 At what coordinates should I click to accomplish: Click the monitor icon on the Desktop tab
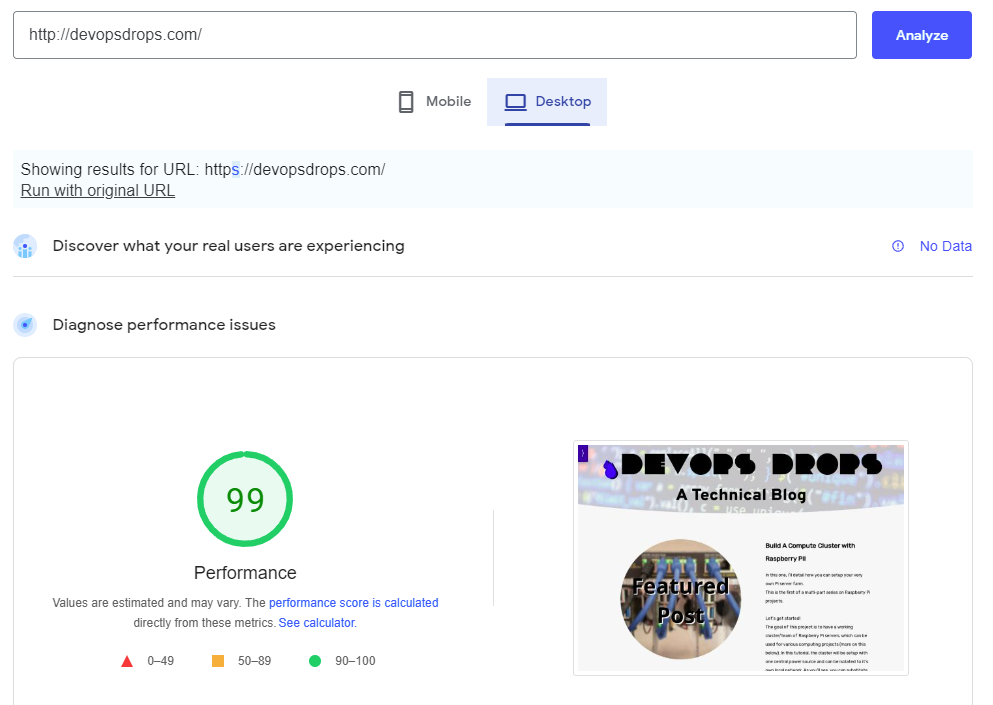516,101
